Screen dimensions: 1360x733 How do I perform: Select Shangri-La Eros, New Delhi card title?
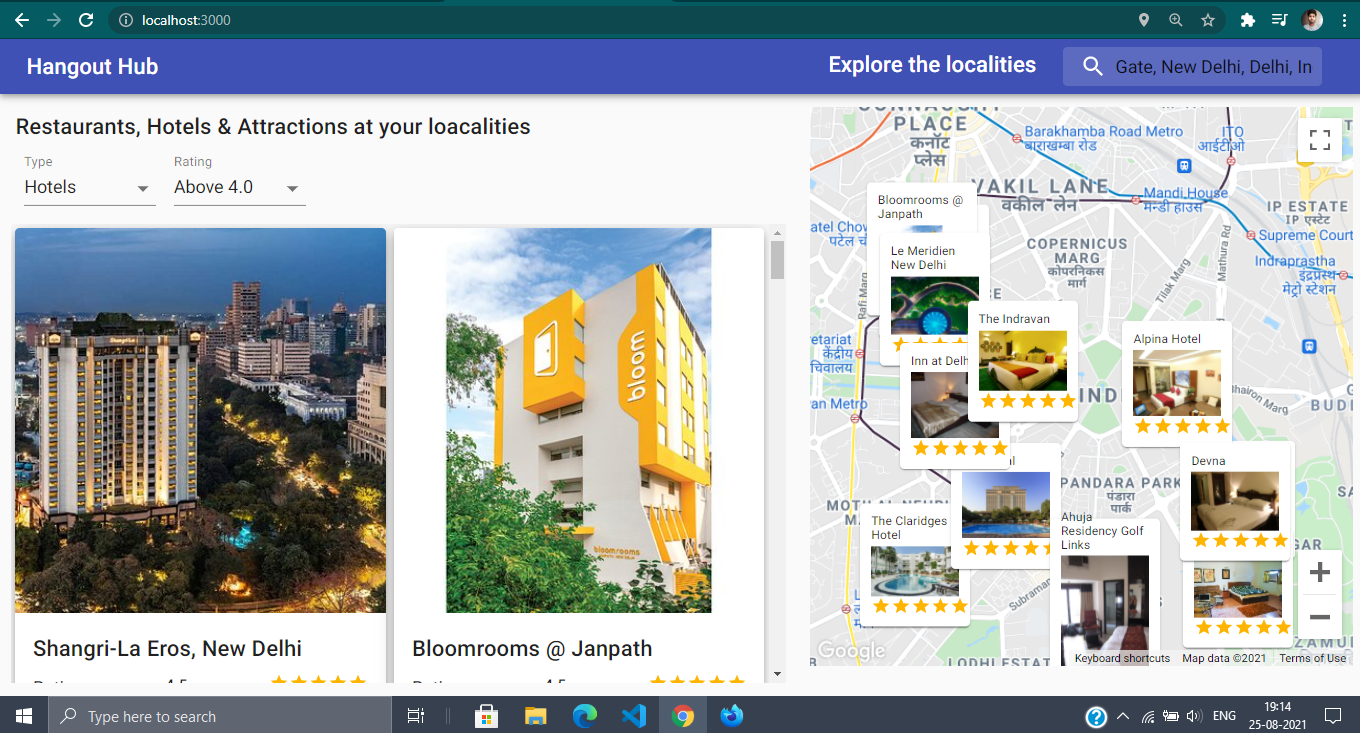(x=168, y=648)
